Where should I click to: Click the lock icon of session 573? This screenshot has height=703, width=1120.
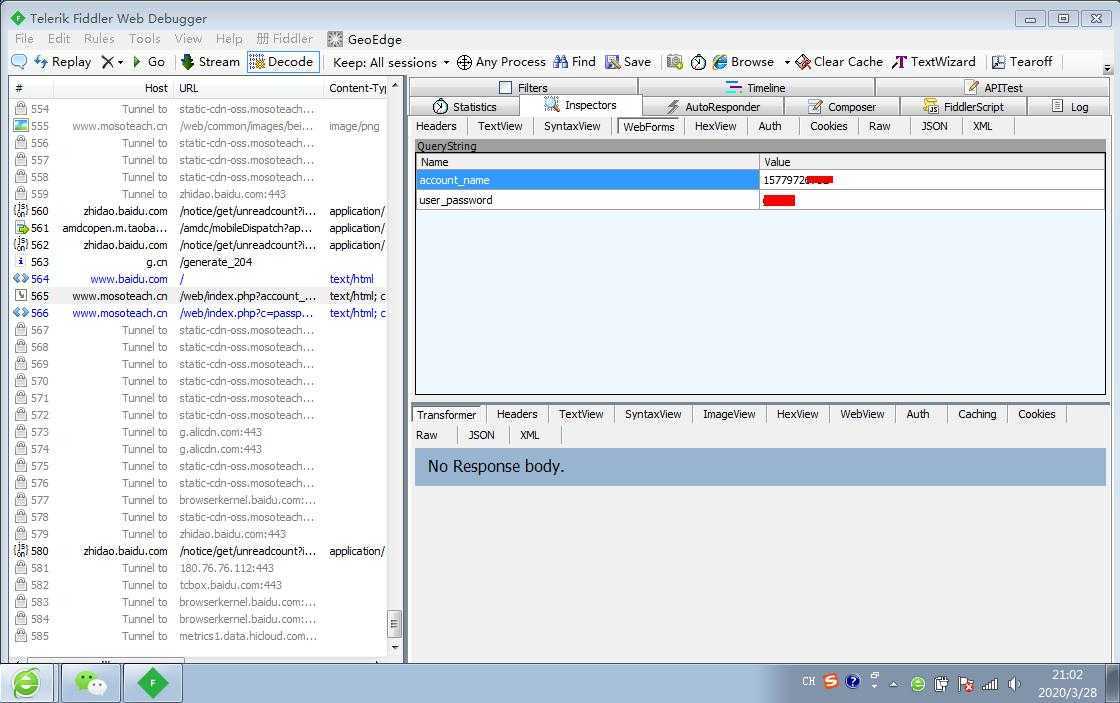point(21,432)
